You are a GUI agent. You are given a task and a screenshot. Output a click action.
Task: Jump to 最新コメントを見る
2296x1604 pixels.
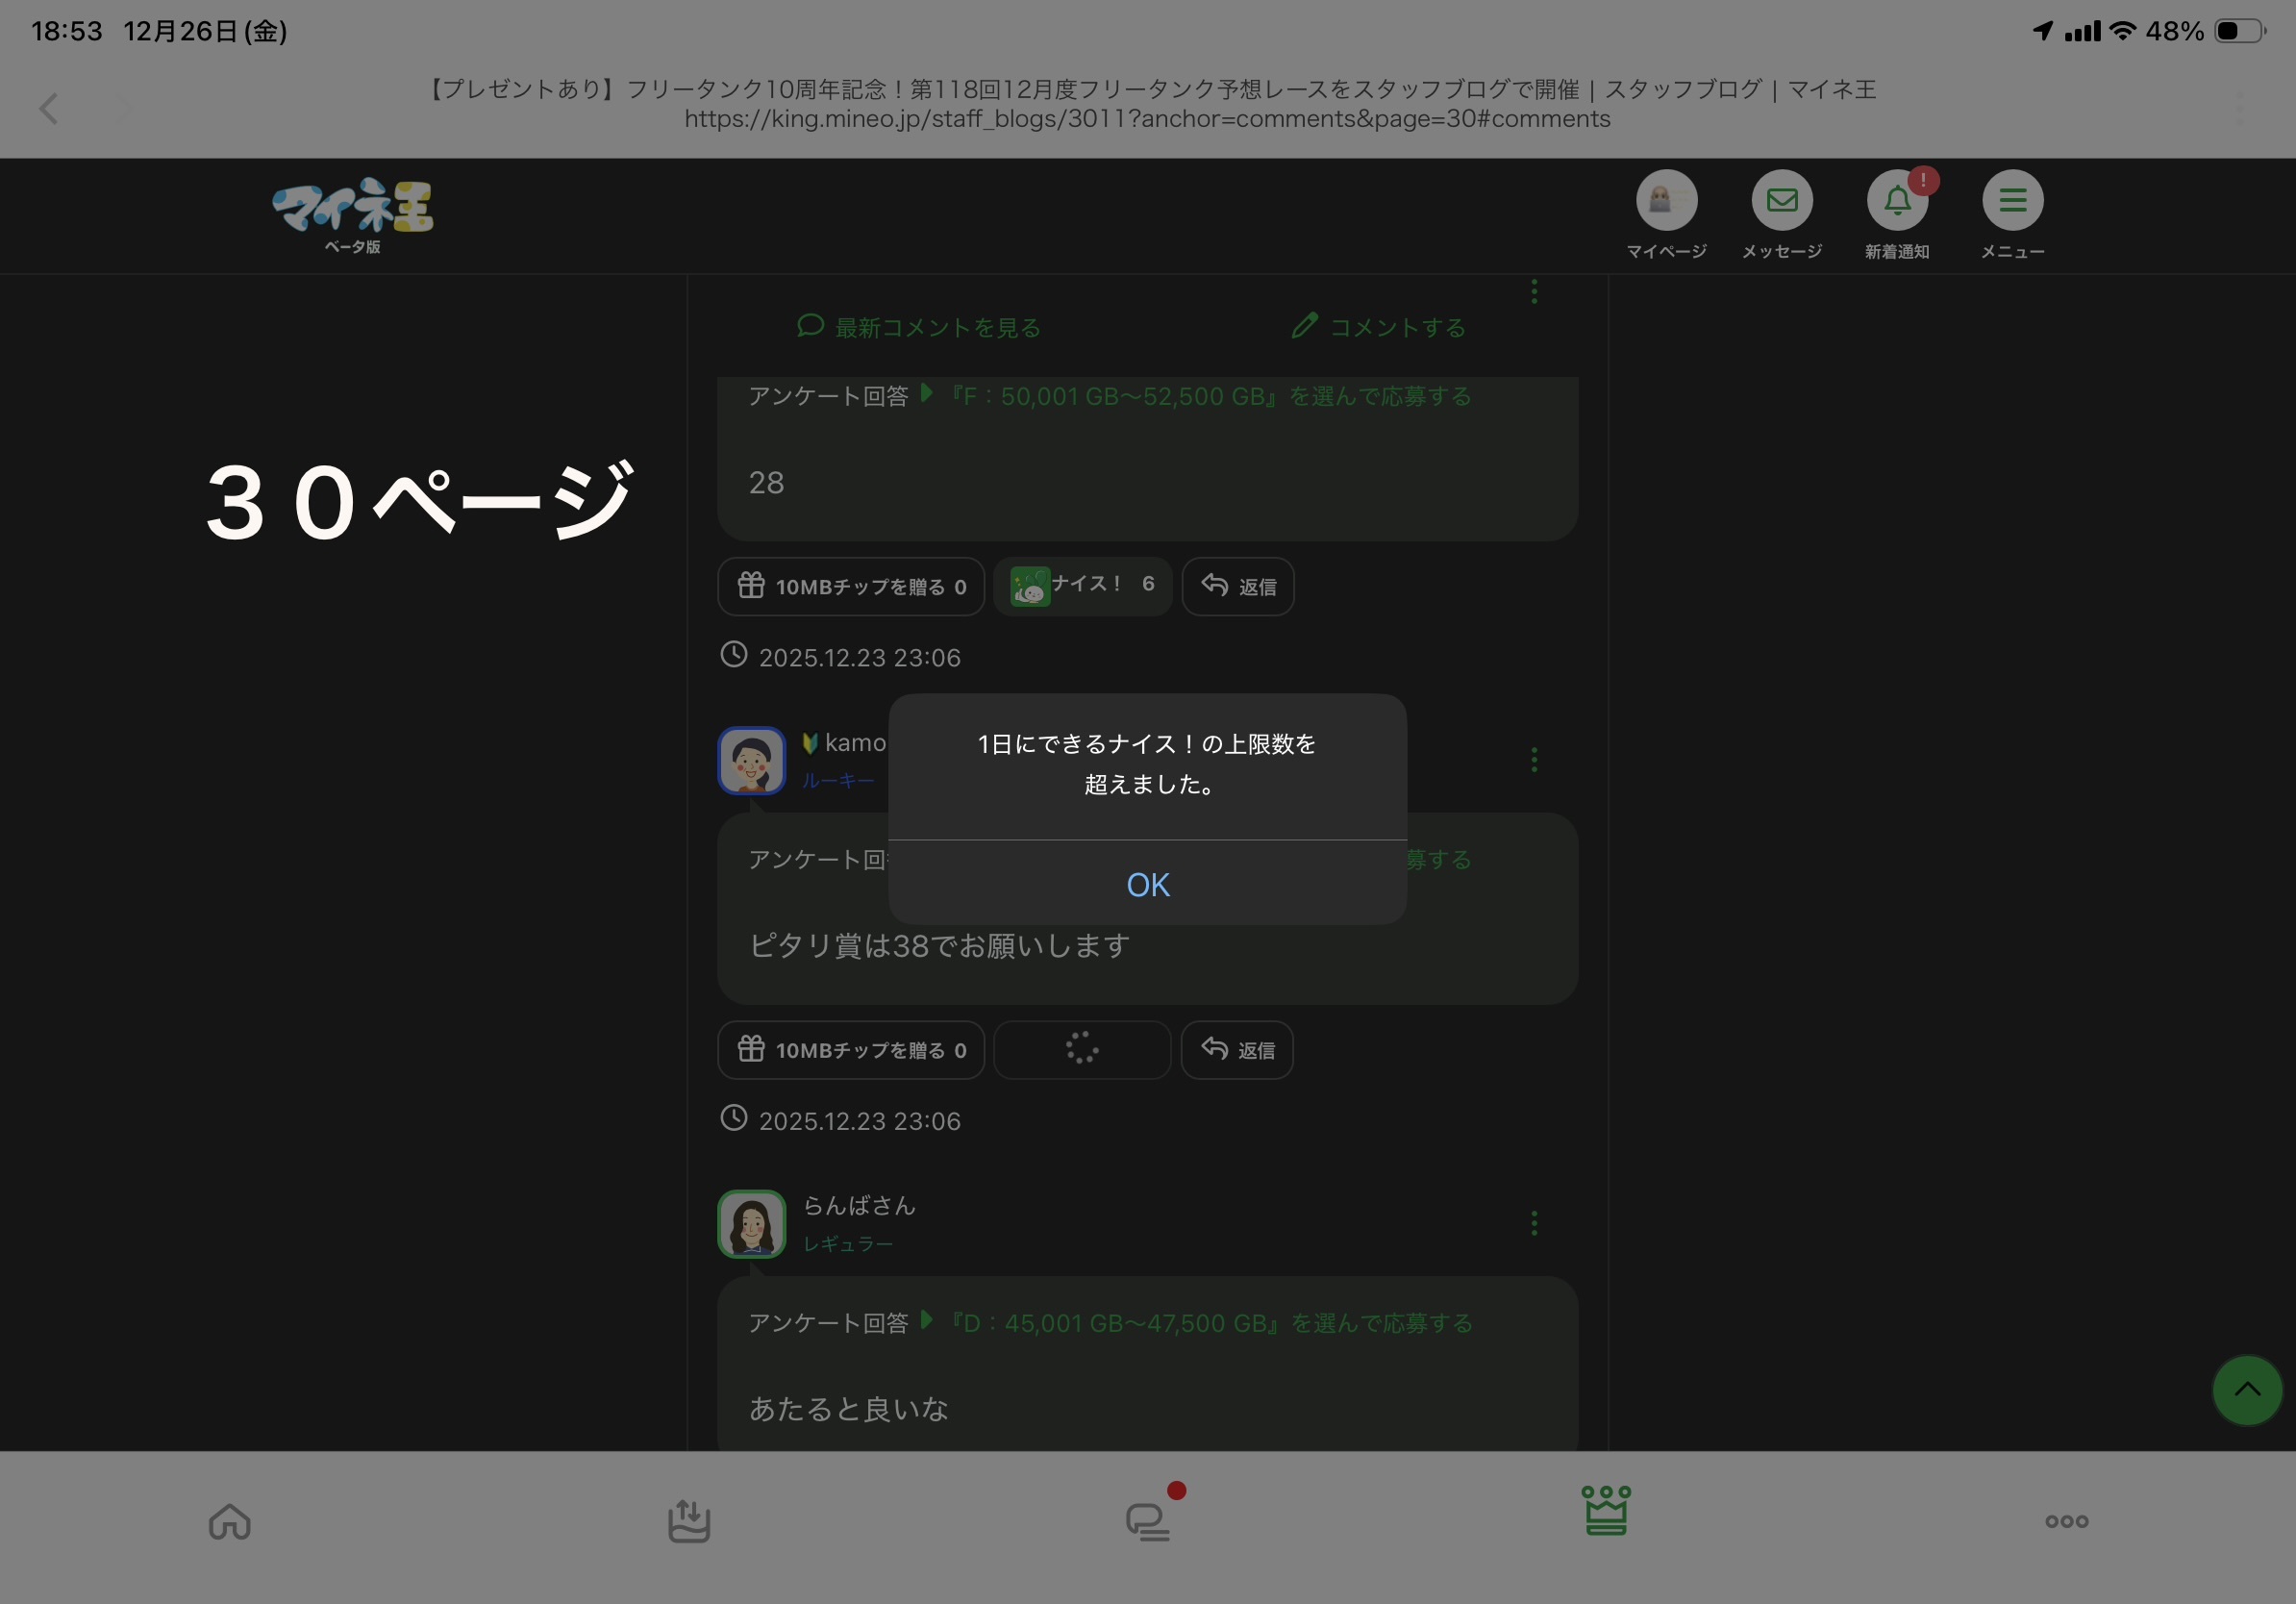tap(918, 327)
